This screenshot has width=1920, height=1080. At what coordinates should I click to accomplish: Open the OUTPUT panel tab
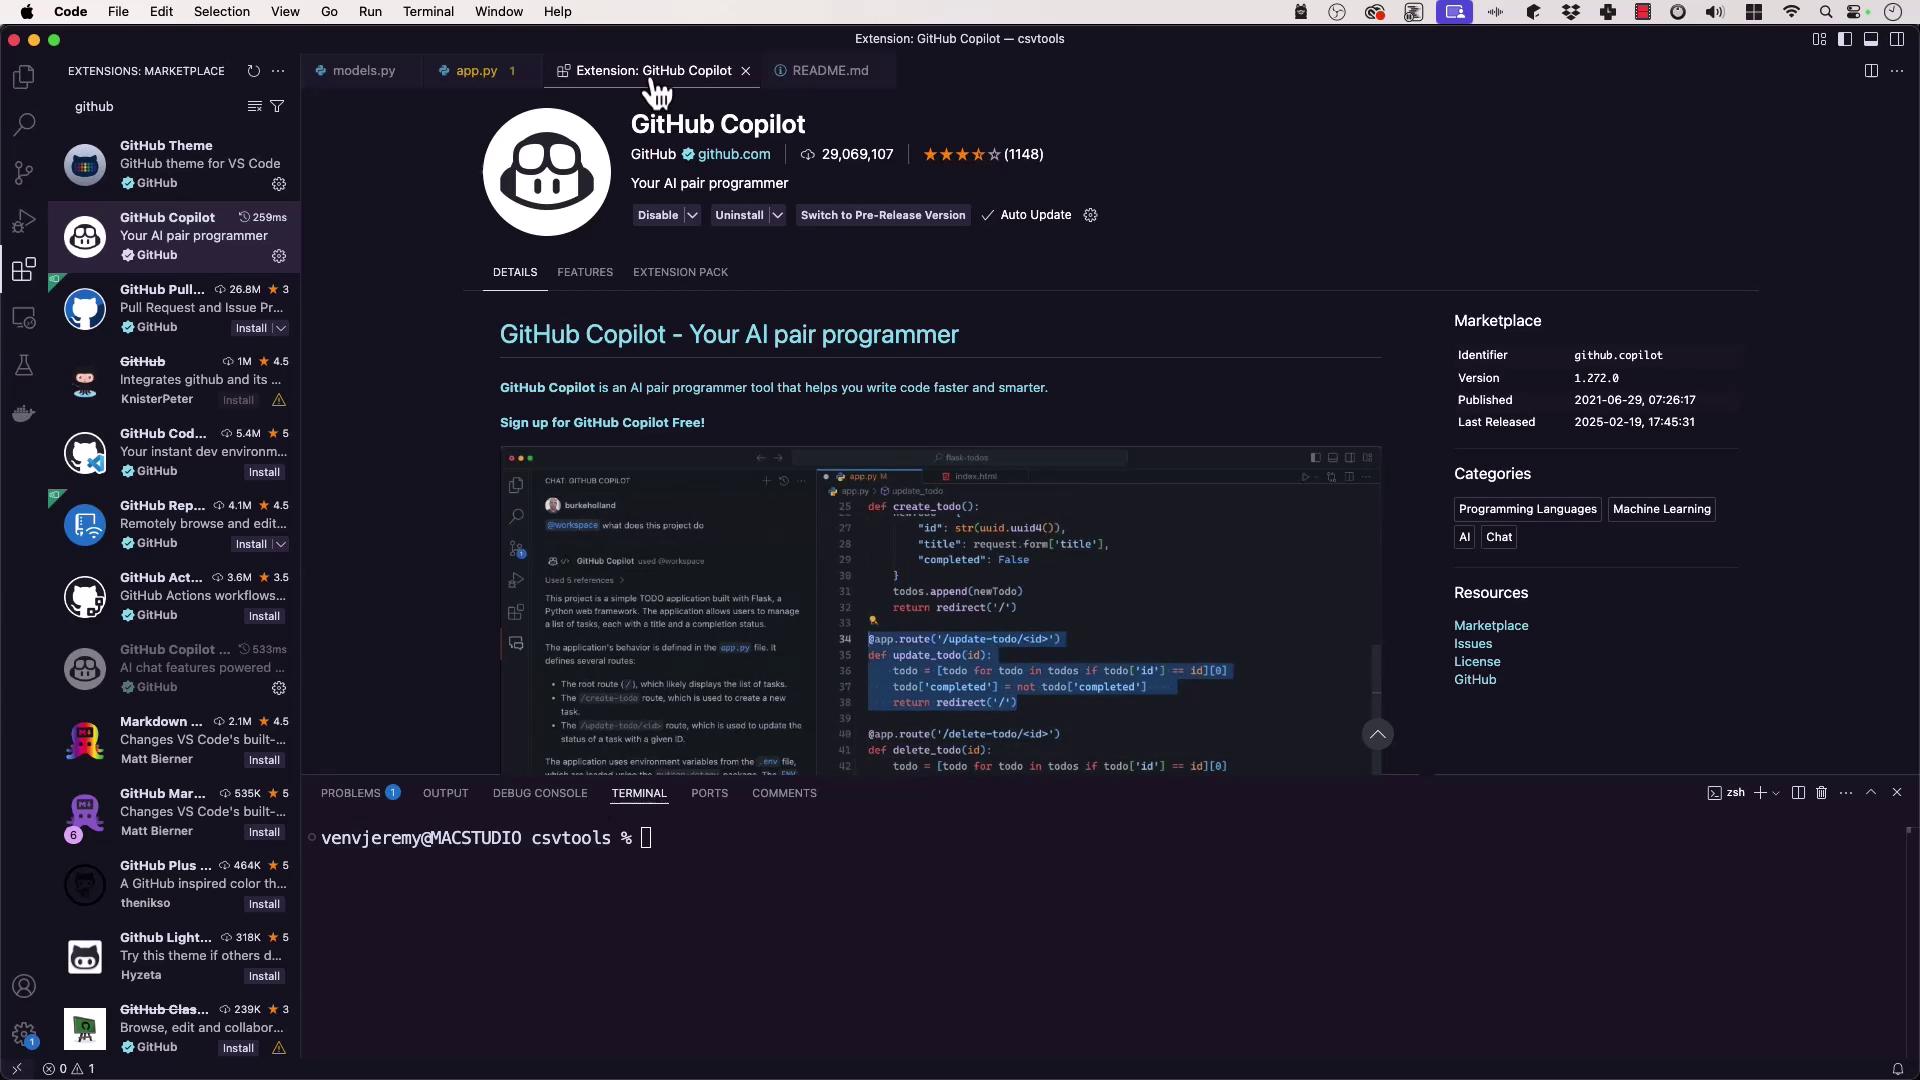pos(445,793)
